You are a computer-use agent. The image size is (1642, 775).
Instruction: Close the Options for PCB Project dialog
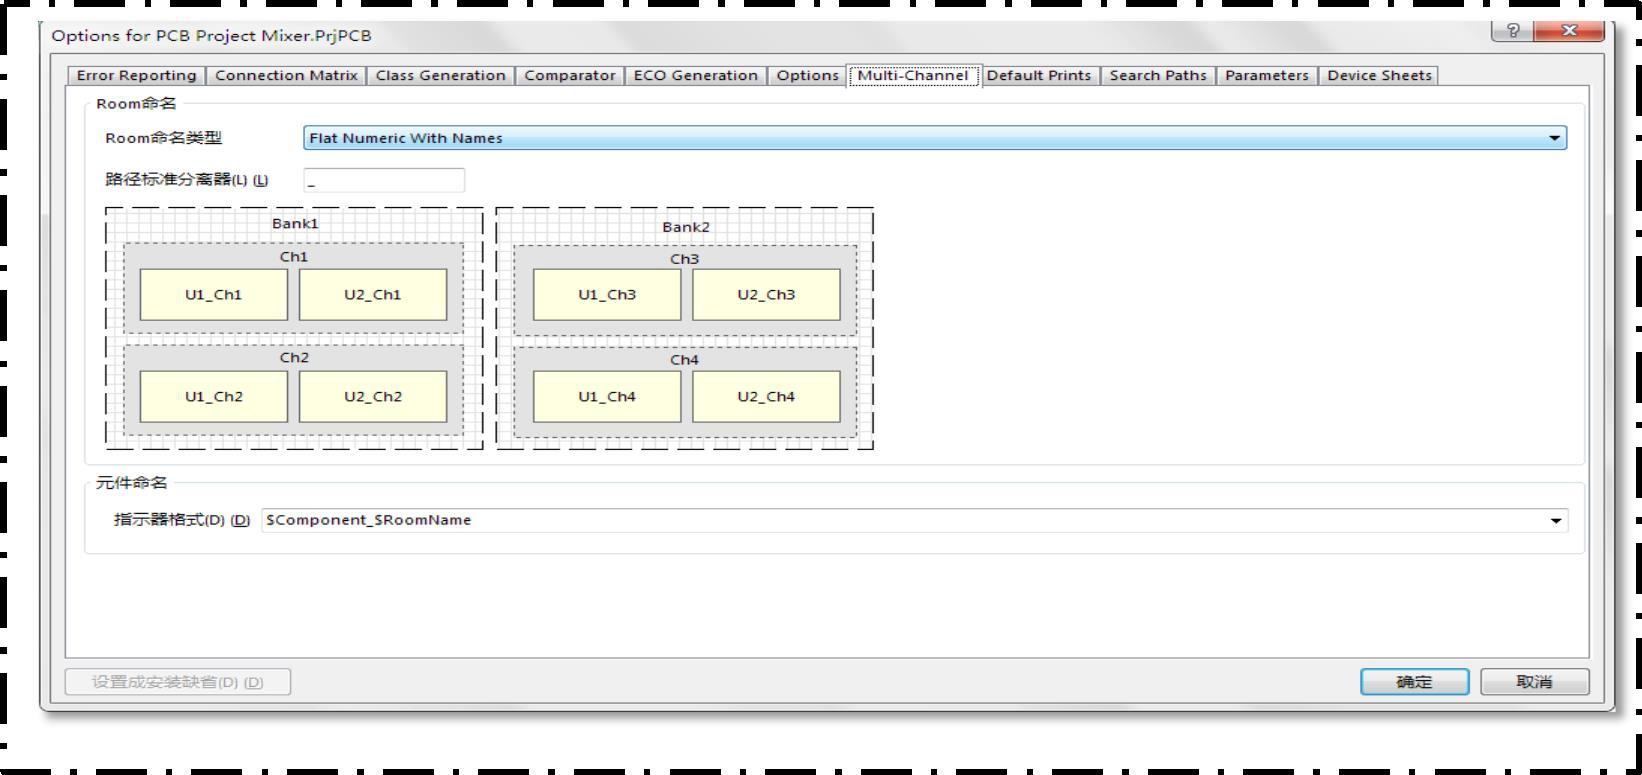[1568, 31]
